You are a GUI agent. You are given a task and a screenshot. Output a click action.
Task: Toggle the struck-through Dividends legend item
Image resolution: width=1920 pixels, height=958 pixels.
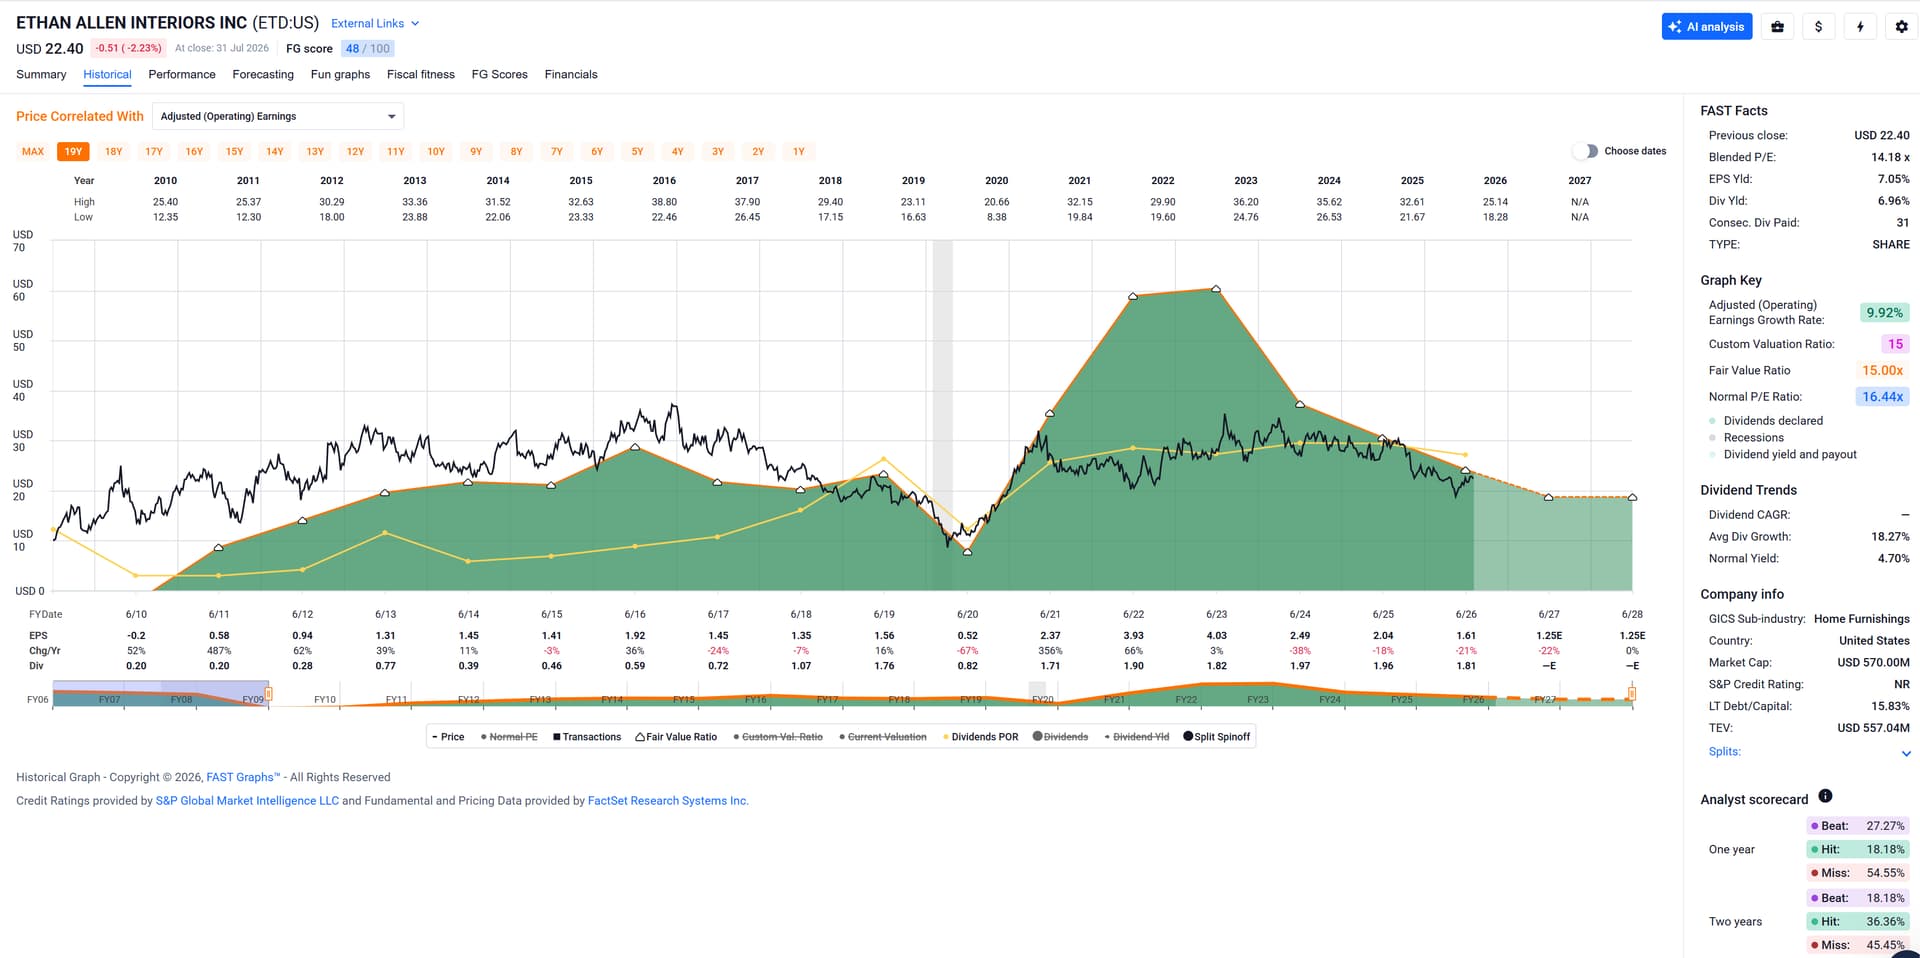1060,737
